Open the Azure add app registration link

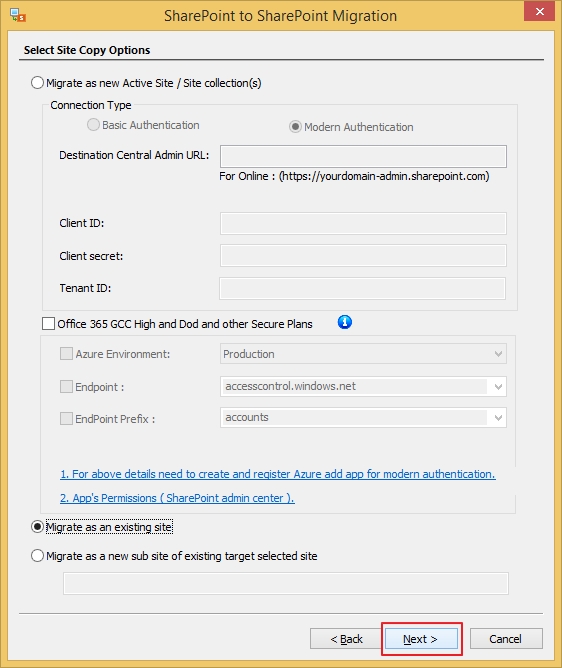[278, 474]
